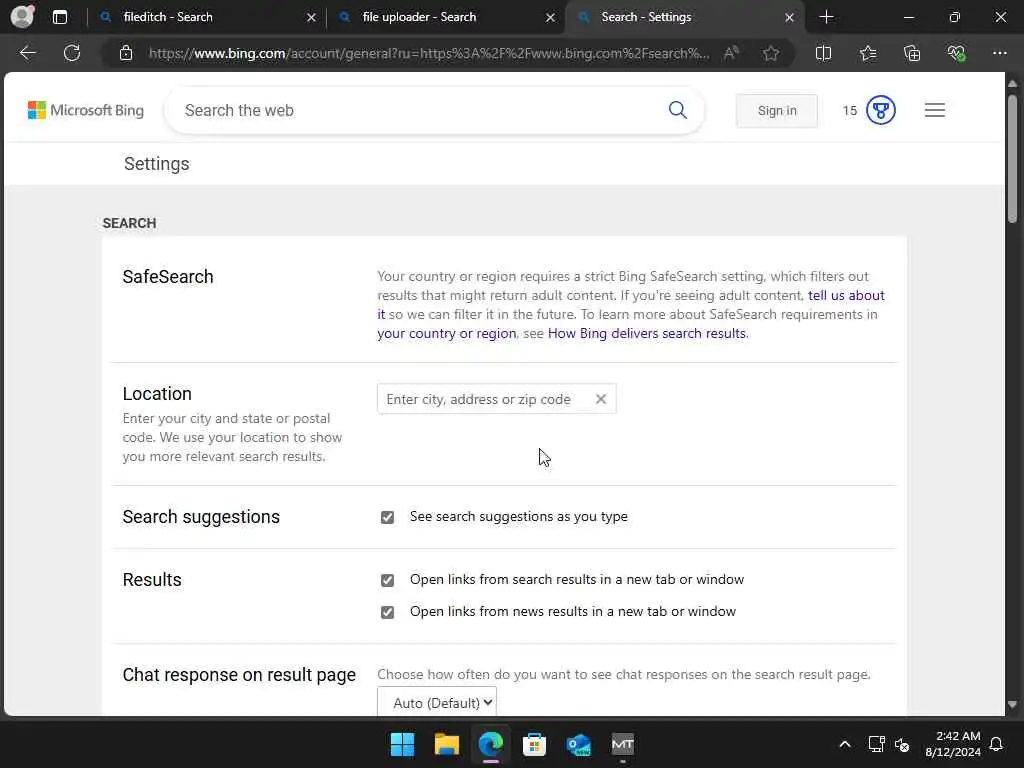Refresh the page with reload icon
The width and height of the screenshot is (1024, 768).
[x=72, y=53]
